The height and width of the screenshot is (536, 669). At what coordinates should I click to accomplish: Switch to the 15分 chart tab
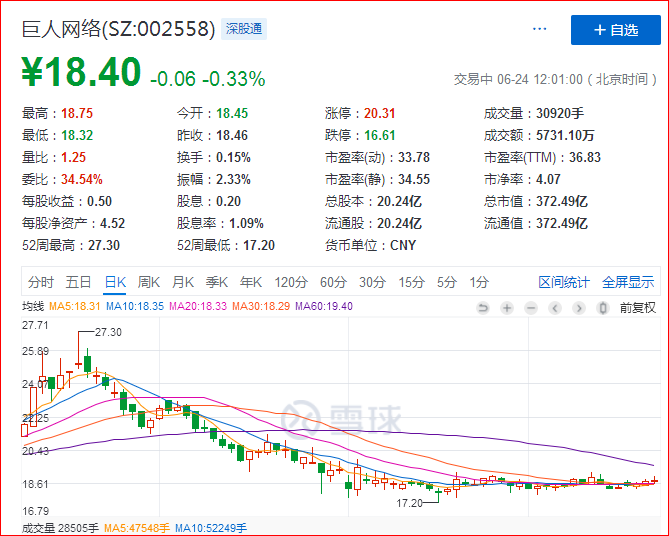pyautogui.click(x=411, y=282)
